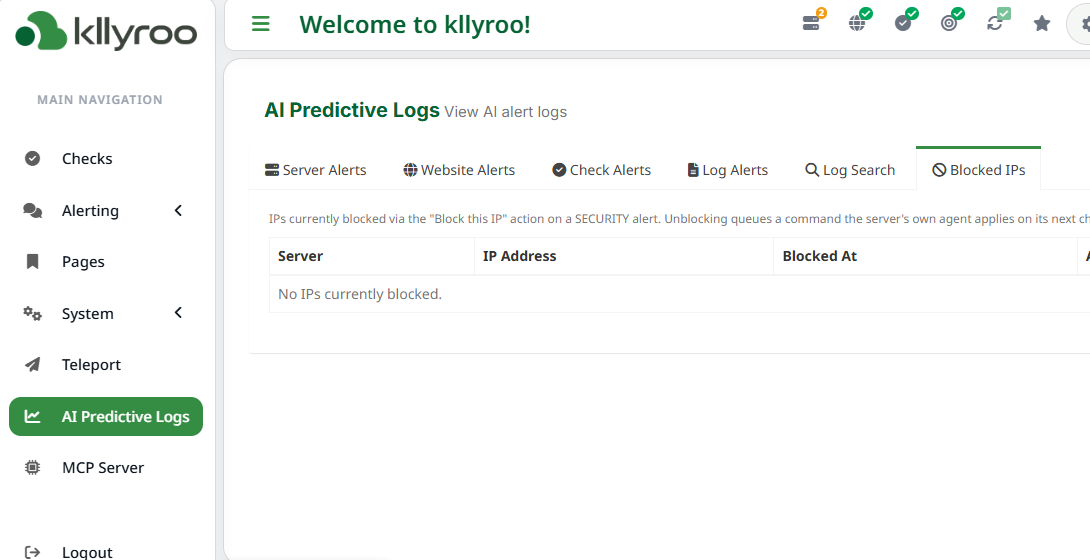Open Teleport from the sidebar
Screen dimensions: 1090x560
tap(106, 365)
